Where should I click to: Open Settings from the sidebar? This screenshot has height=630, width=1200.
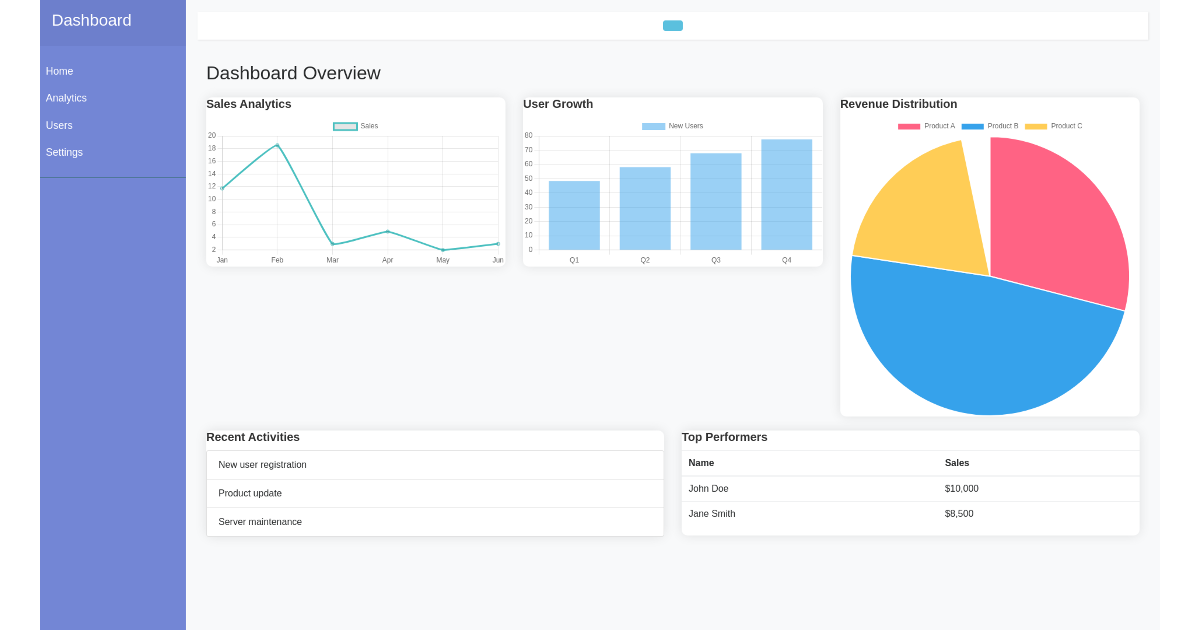64,152
